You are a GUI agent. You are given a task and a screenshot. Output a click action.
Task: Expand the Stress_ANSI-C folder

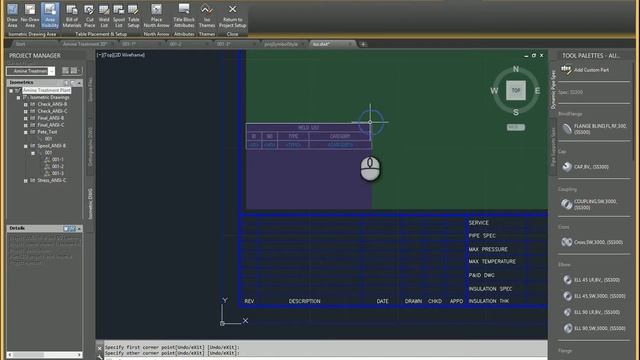pyautogui.click(x=26, y=180)
